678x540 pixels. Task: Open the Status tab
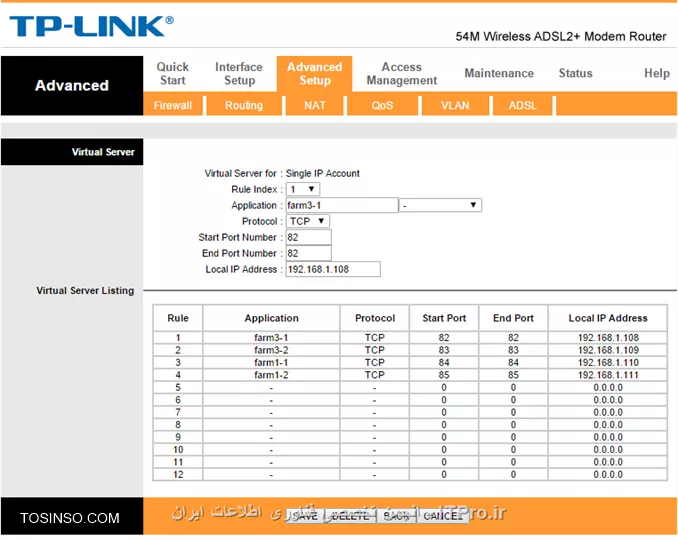point(575,73)
